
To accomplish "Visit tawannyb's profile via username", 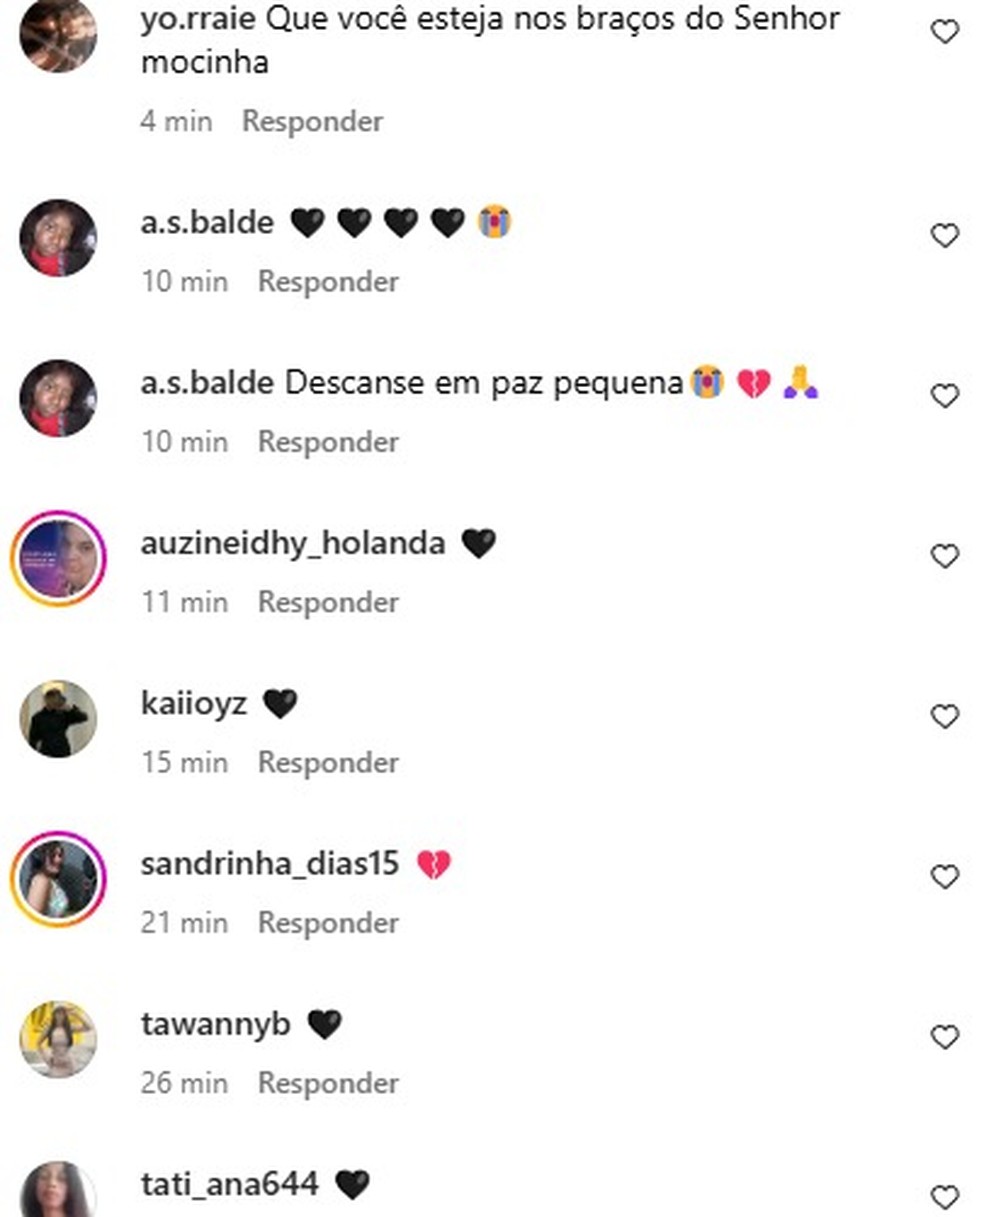I will click(216, 1025).
